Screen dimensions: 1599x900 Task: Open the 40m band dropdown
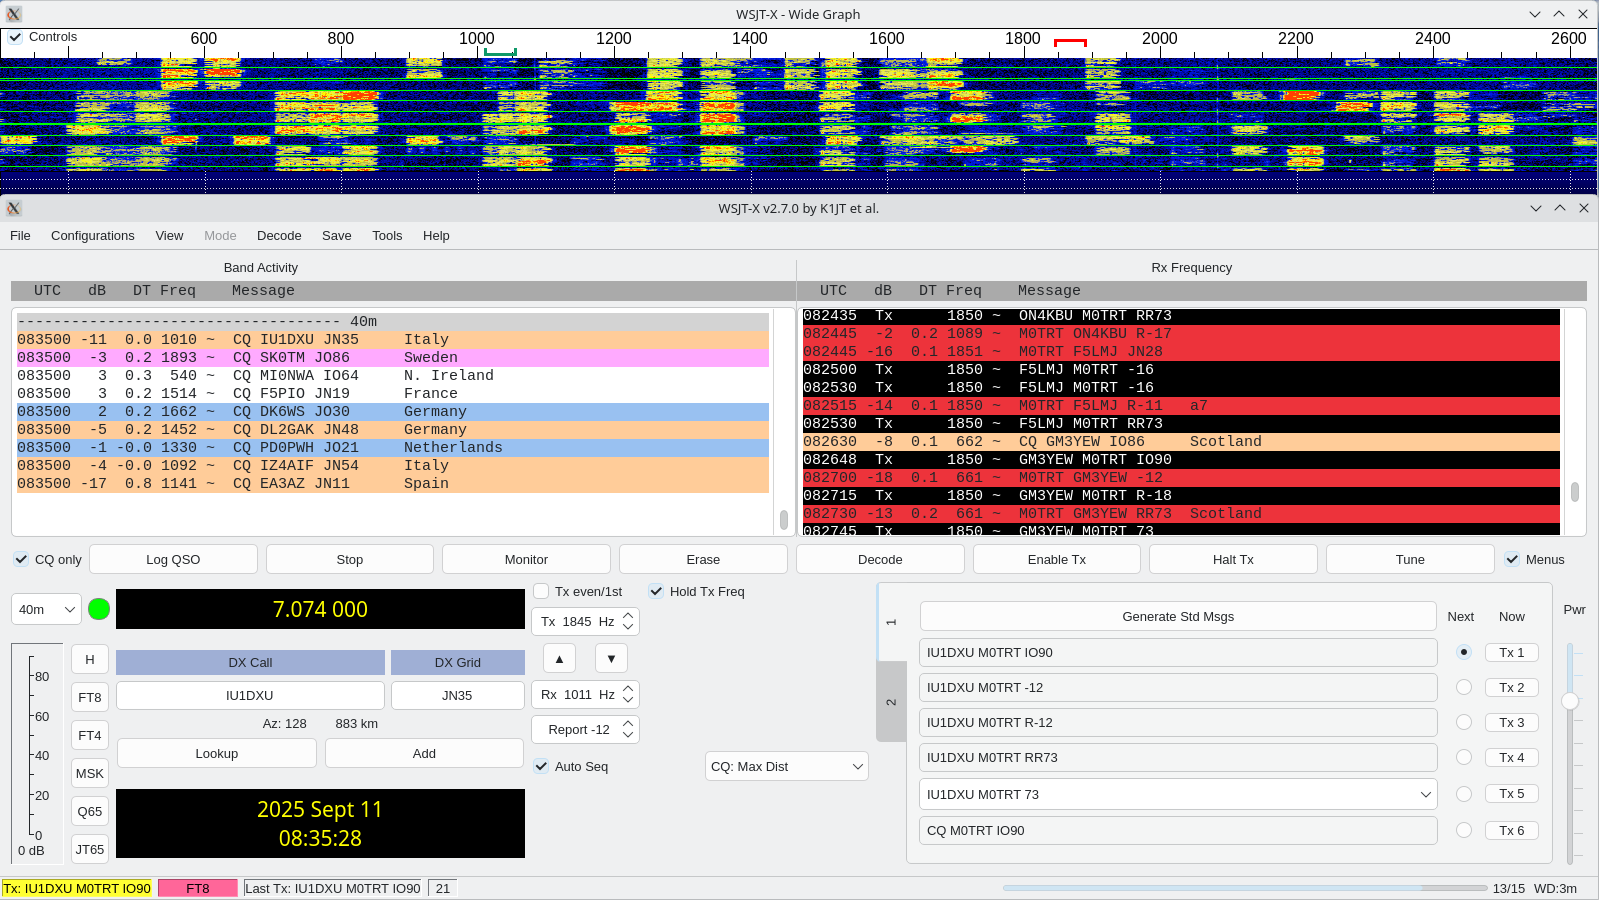pyautogui.click(x=46, y=609)
